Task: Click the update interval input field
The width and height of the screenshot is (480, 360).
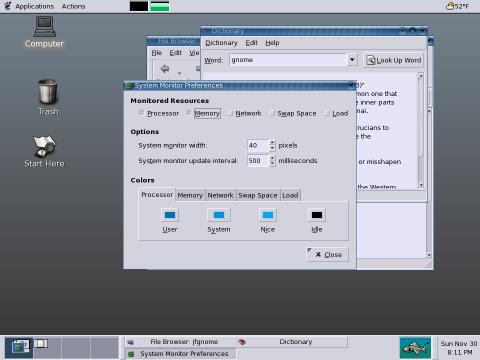Action: [x=258, y=161]
